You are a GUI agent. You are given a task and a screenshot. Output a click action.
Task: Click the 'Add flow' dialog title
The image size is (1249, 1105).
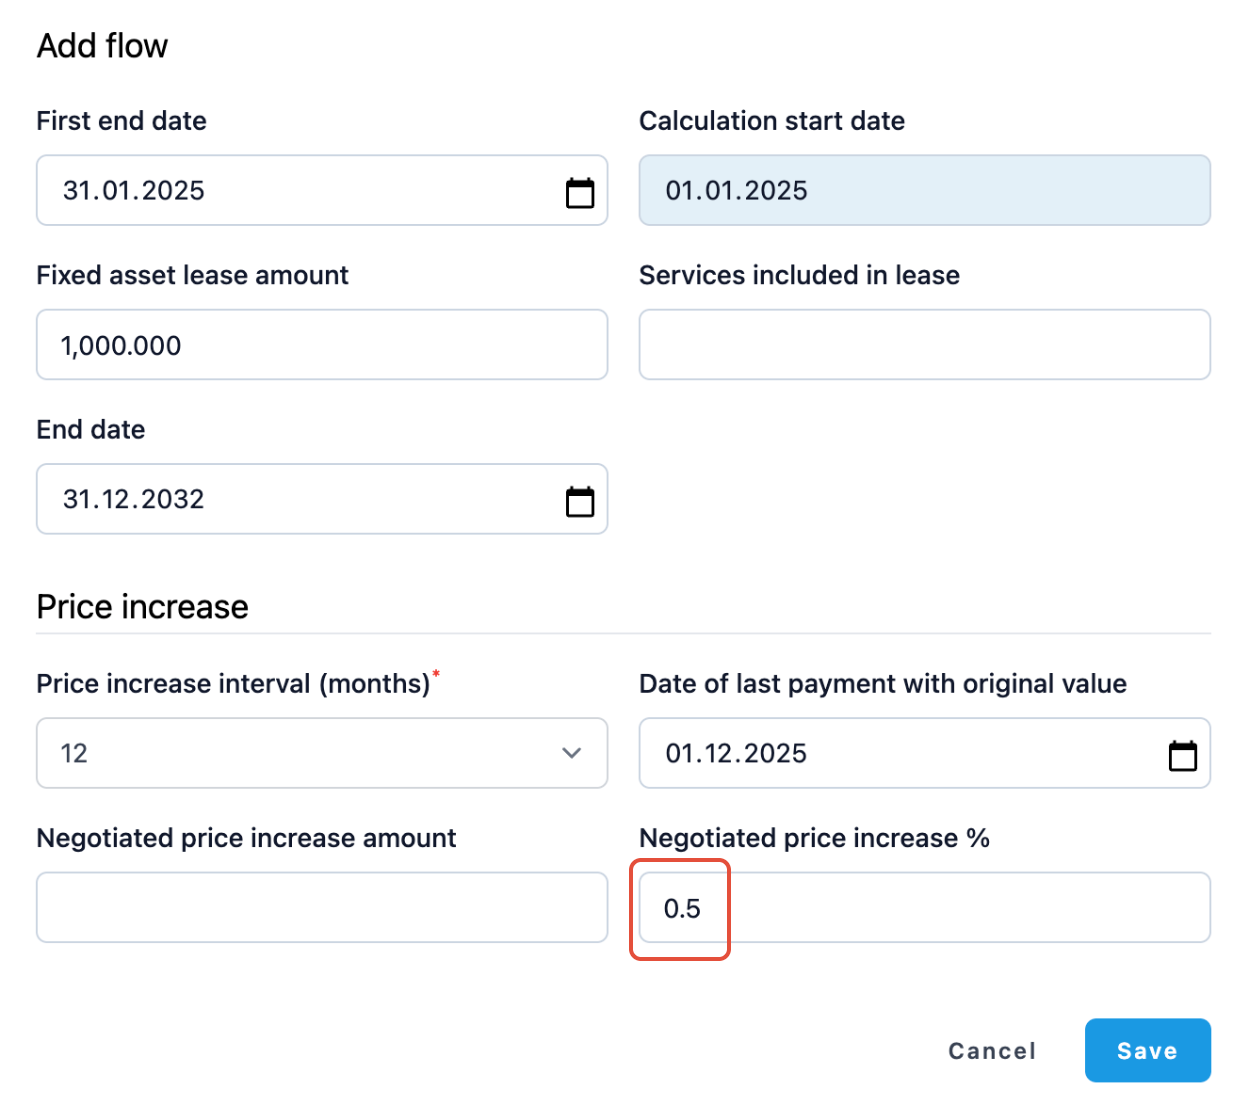(102, 46)
